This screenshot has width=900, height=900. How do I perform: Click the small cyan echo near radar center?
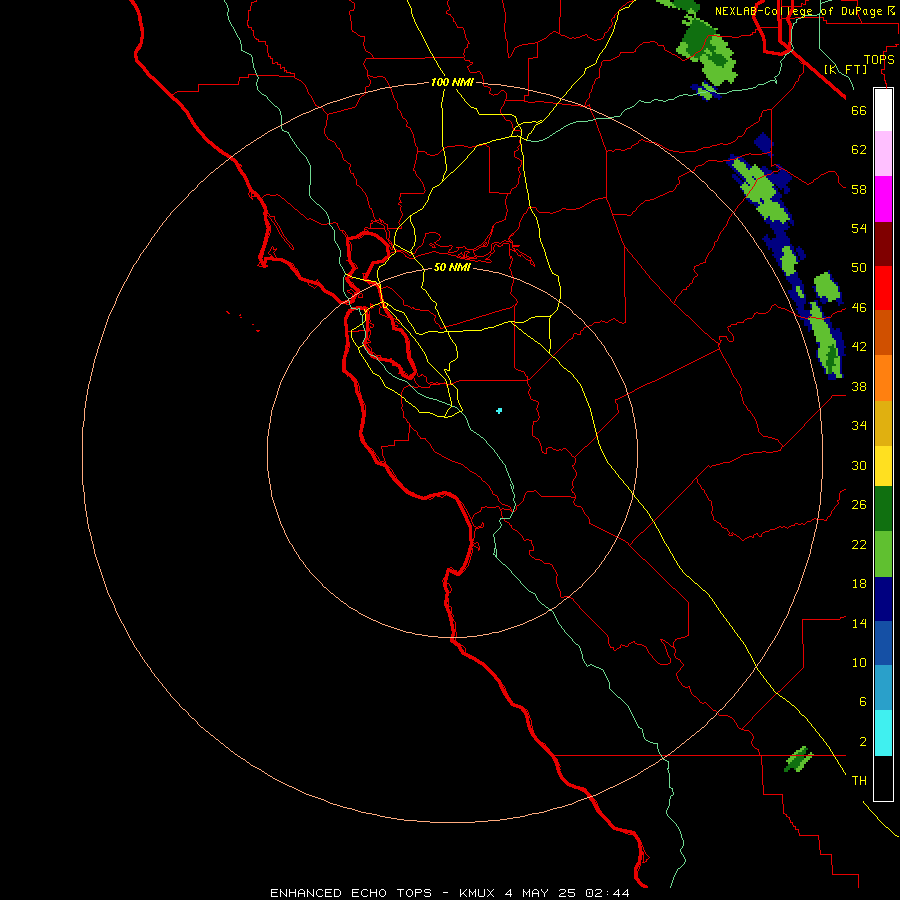[x=499, y=410]
